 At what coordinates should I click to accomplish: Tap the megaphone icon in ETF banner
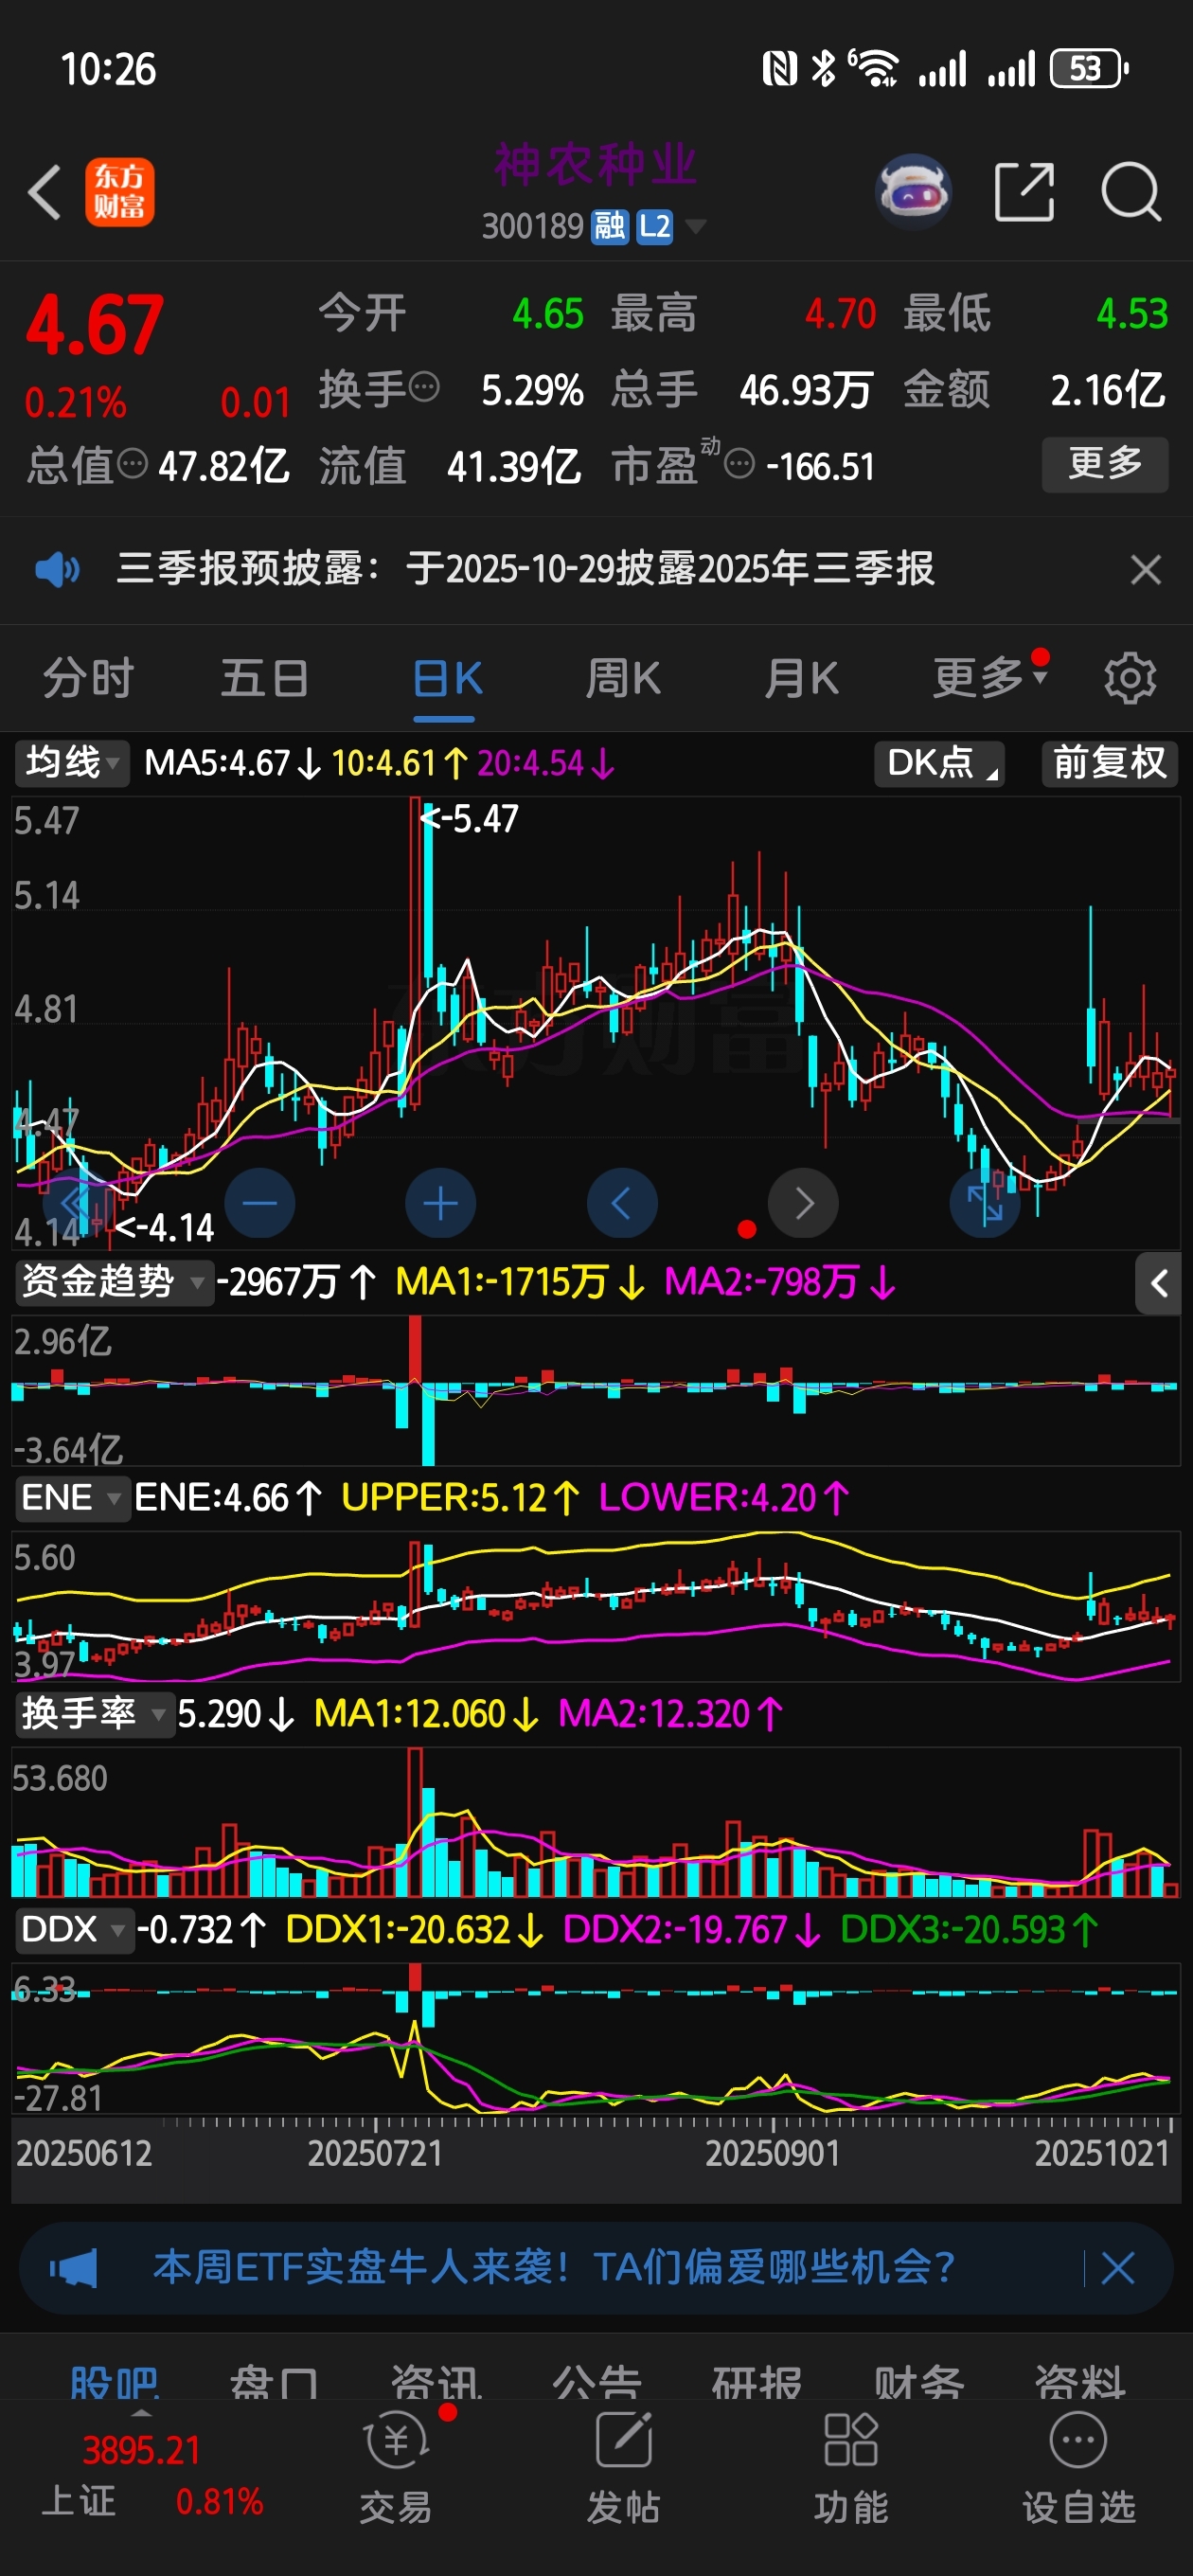(x=74, y=2268)
